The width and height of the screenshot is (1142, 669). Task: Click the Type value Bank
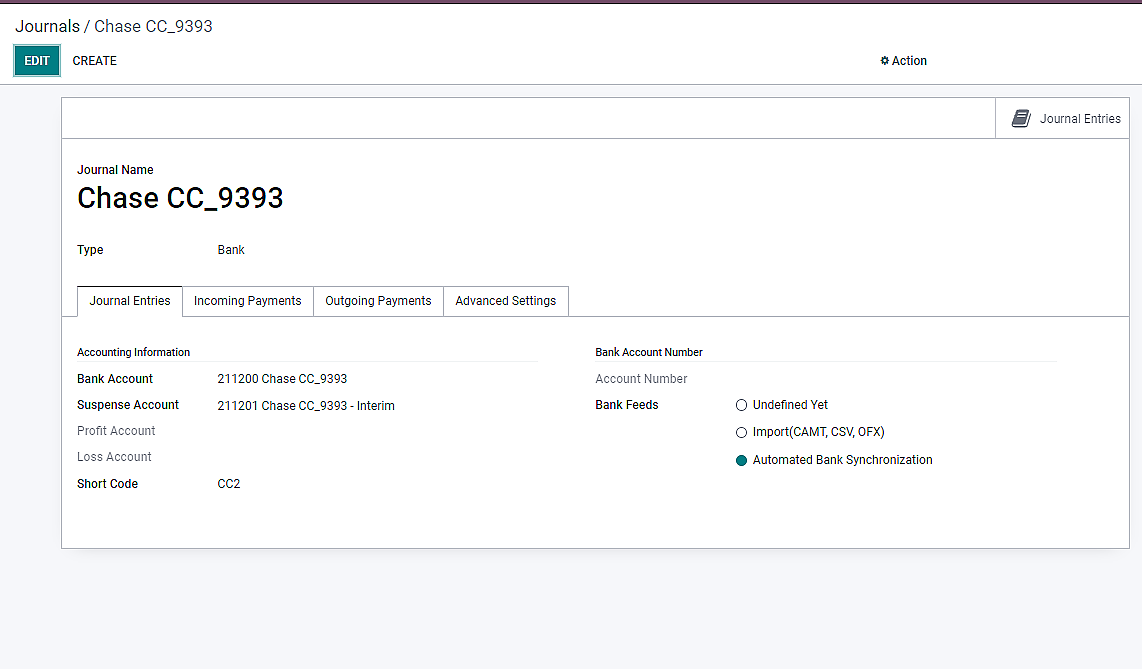[231, 250]
